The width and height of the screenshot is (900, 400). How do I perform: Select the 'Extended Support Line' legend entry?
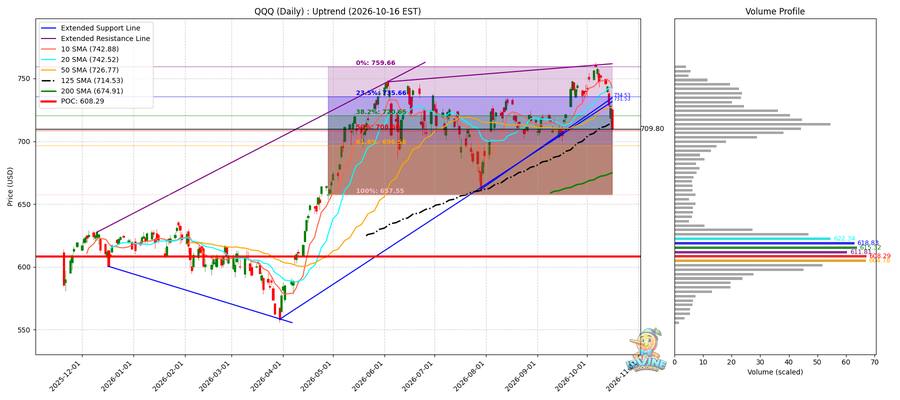(90, 28)
